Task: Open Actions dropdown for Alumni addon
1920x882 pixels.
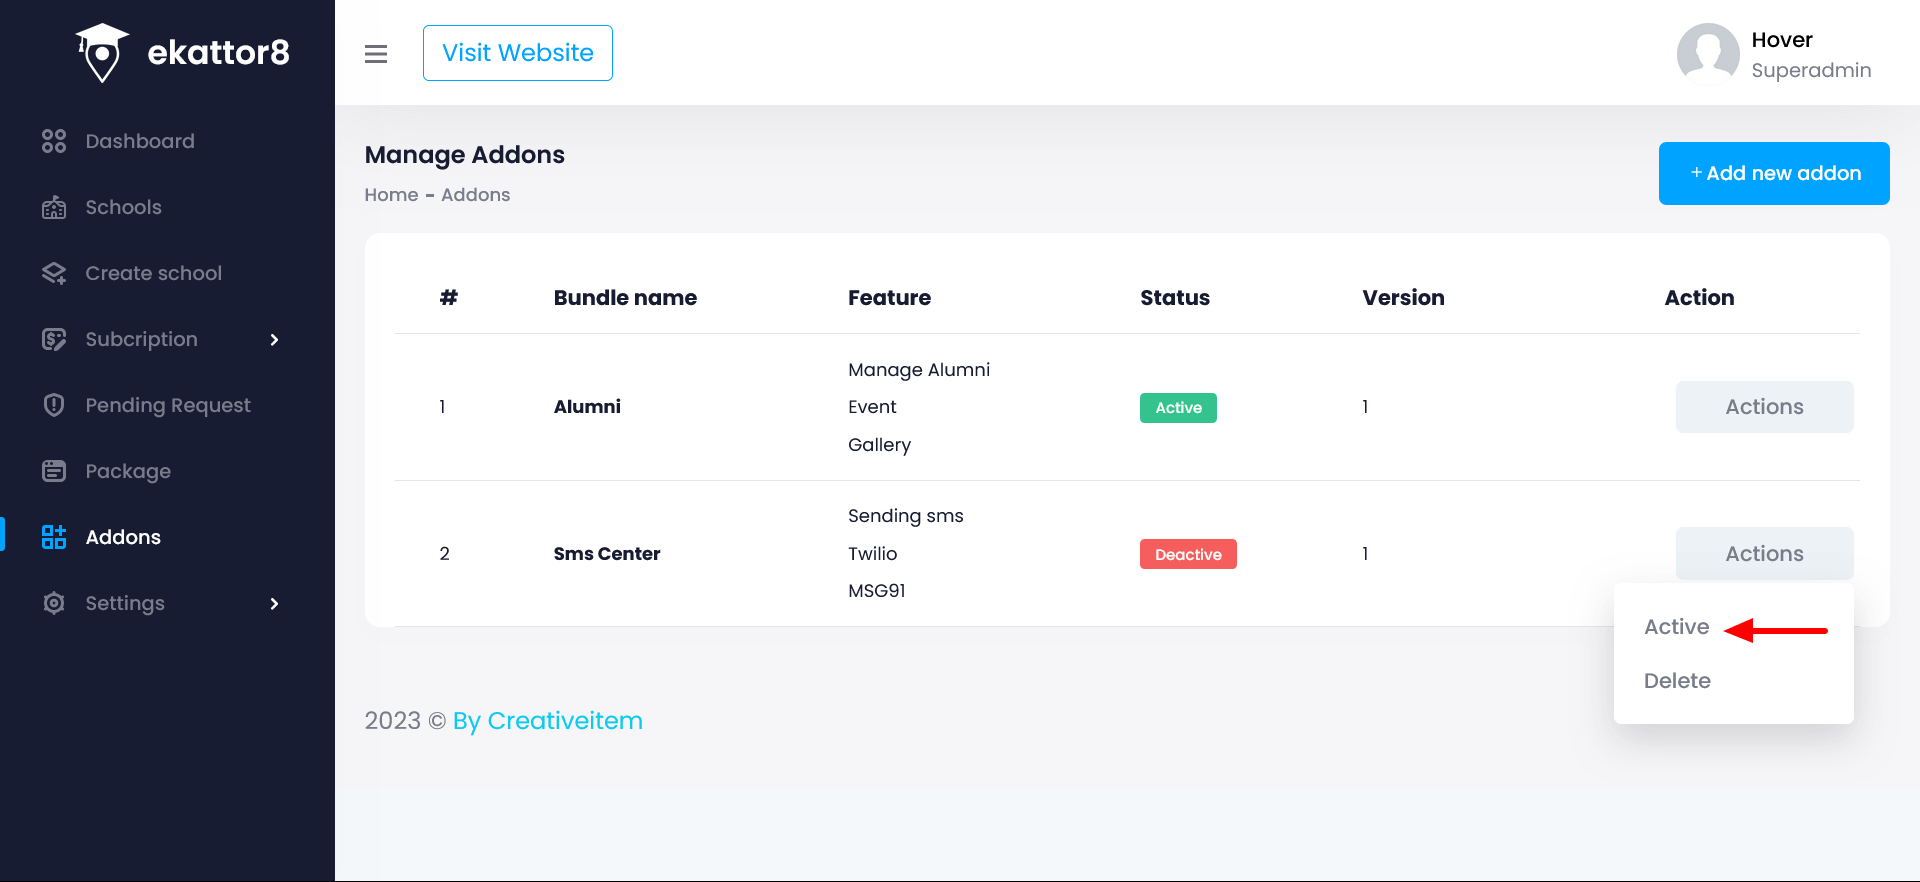Action: [x=1764, y=407]
